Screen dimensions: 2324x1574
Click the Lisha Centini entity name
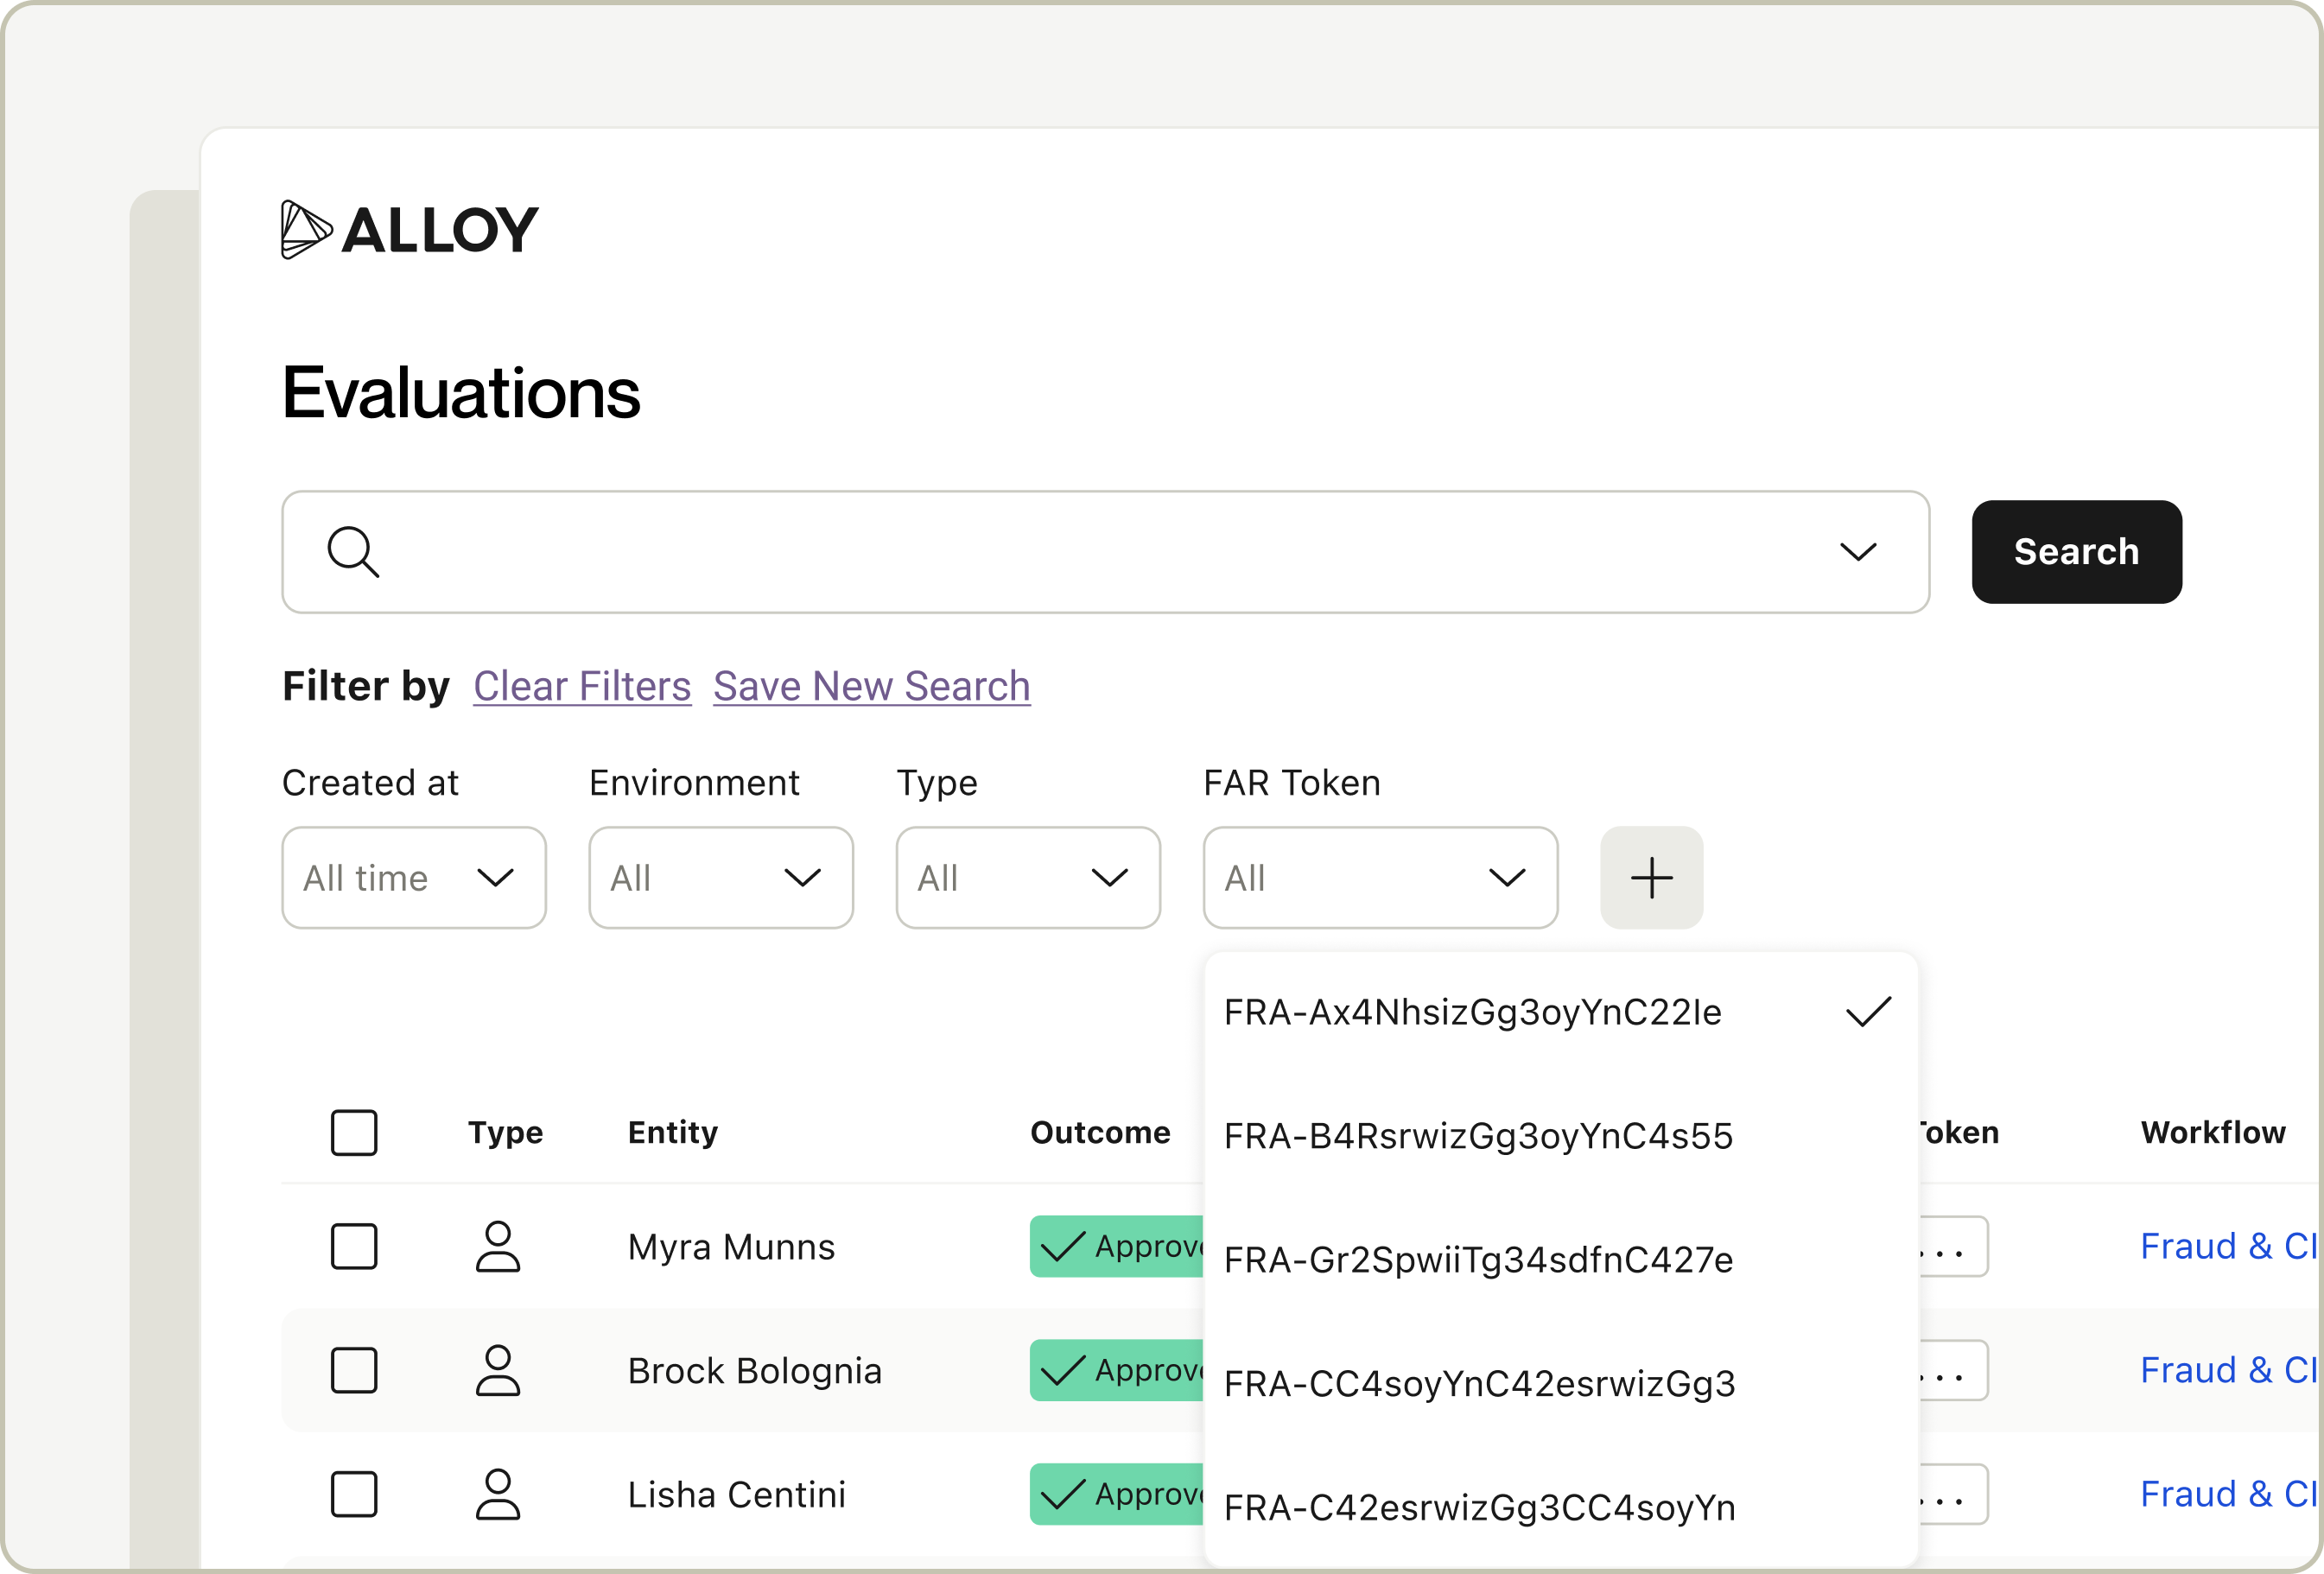[737, 1495]
